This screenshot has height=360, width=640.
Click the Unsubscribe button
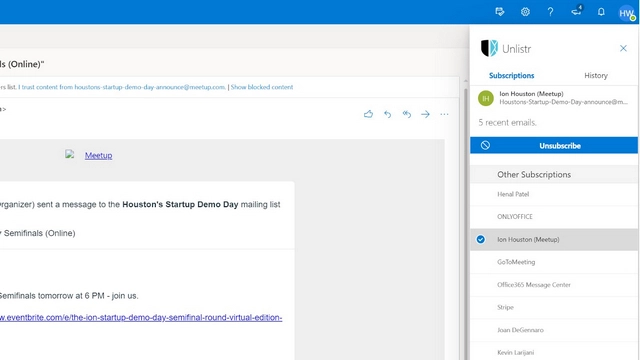(x=554, y=146)
